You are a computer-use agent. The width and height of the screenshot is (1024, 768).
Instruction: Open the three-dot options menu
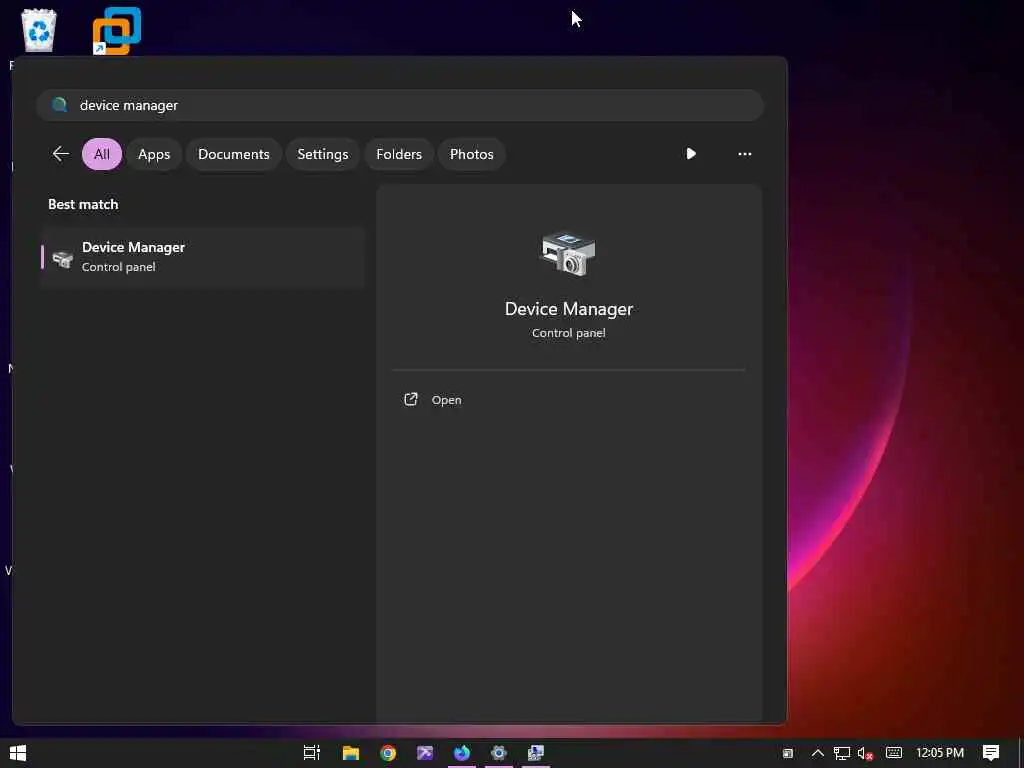pyautogui.click(x=744, y=154)
